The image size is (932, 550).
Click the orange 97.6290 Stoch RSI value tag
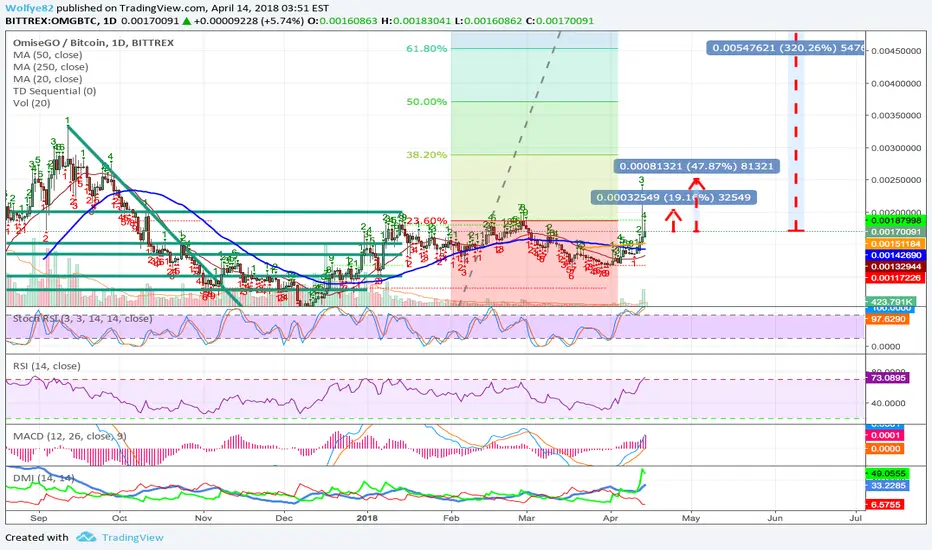[x=888, y=319]
